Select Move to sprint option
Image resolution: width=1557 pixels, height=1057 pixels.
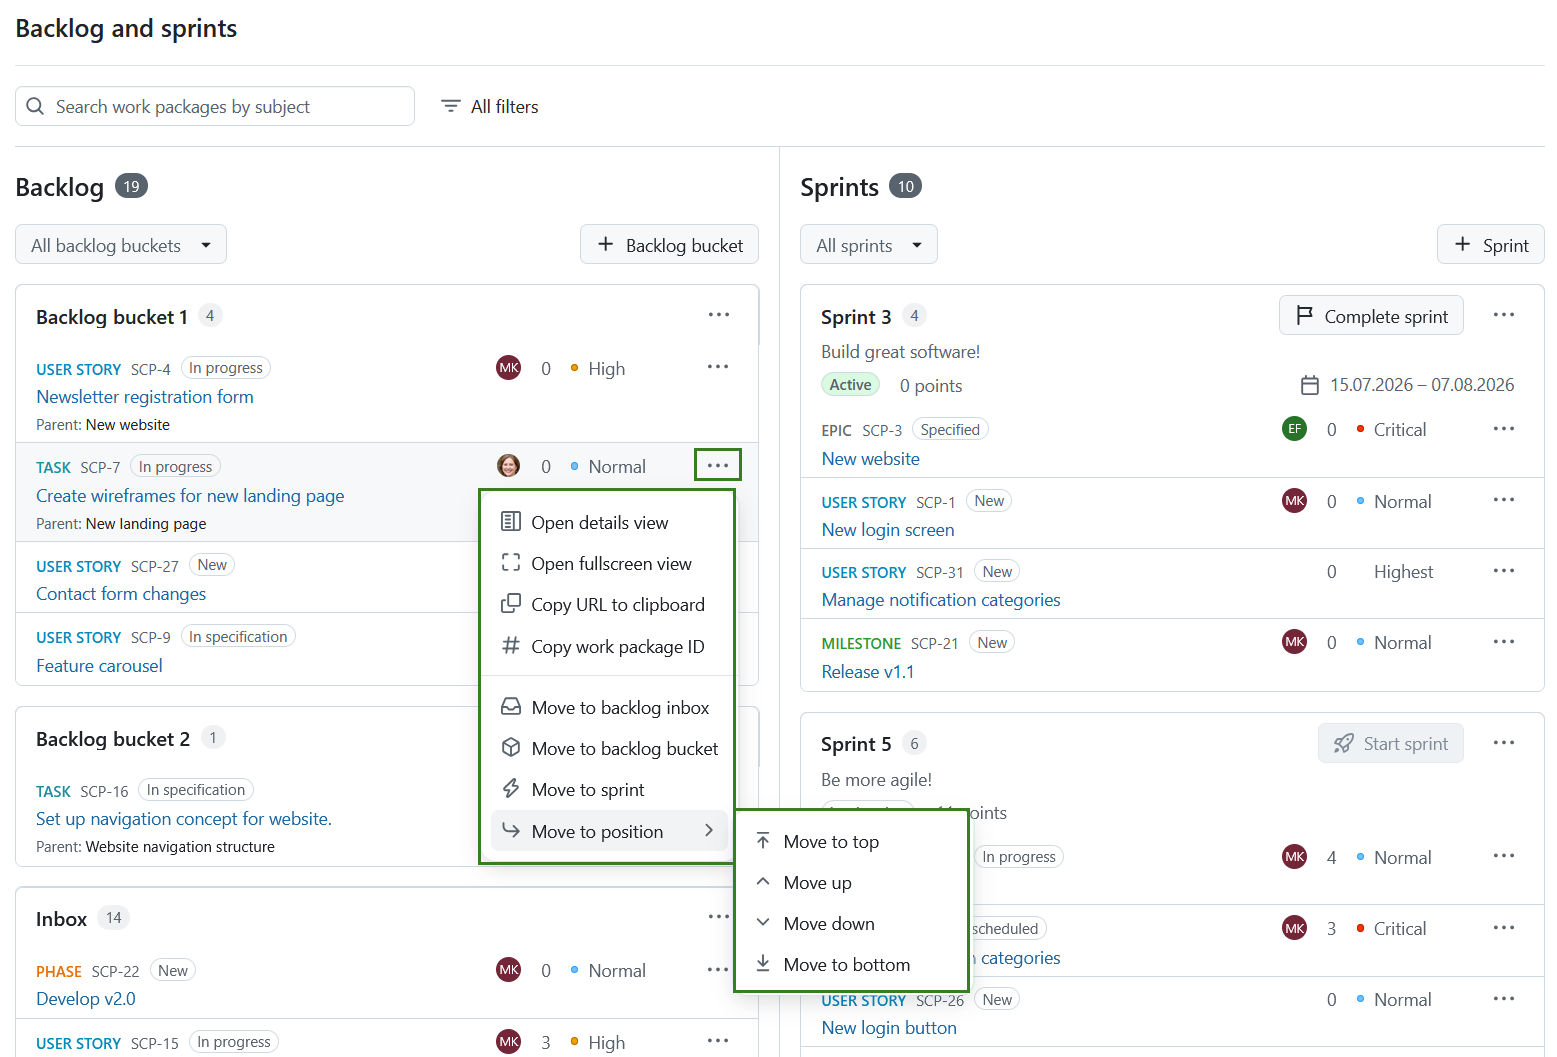click(x=608, y=789)
